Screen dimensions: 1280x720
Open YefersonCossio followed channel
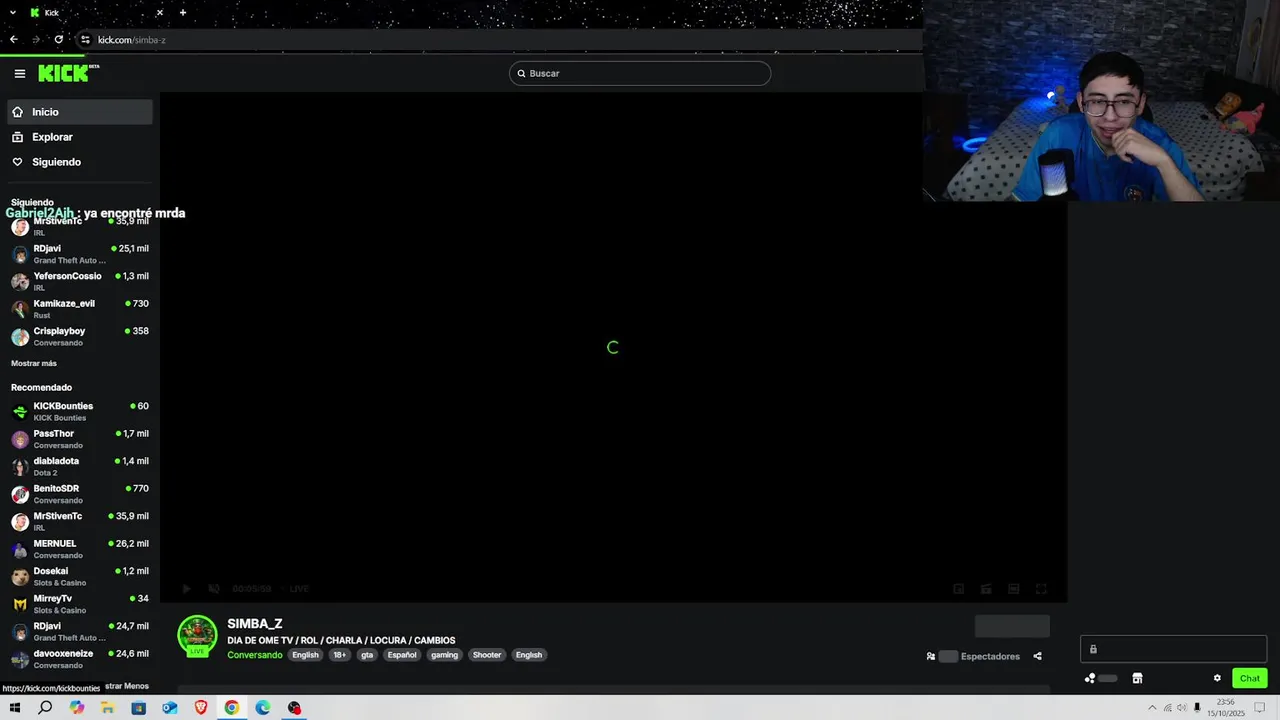coord(80,281)
